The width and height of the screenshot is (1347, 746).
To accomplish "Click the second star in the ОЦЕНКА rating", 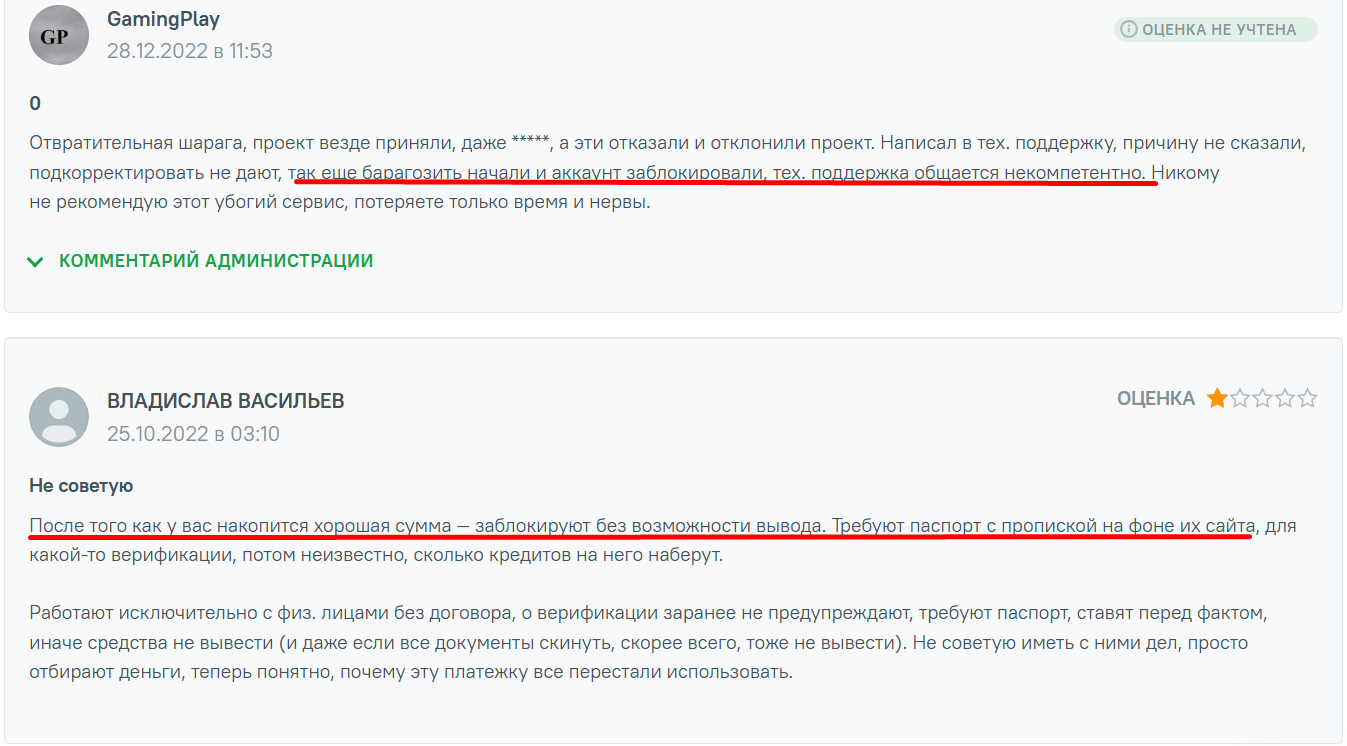I will [1241, 397].
